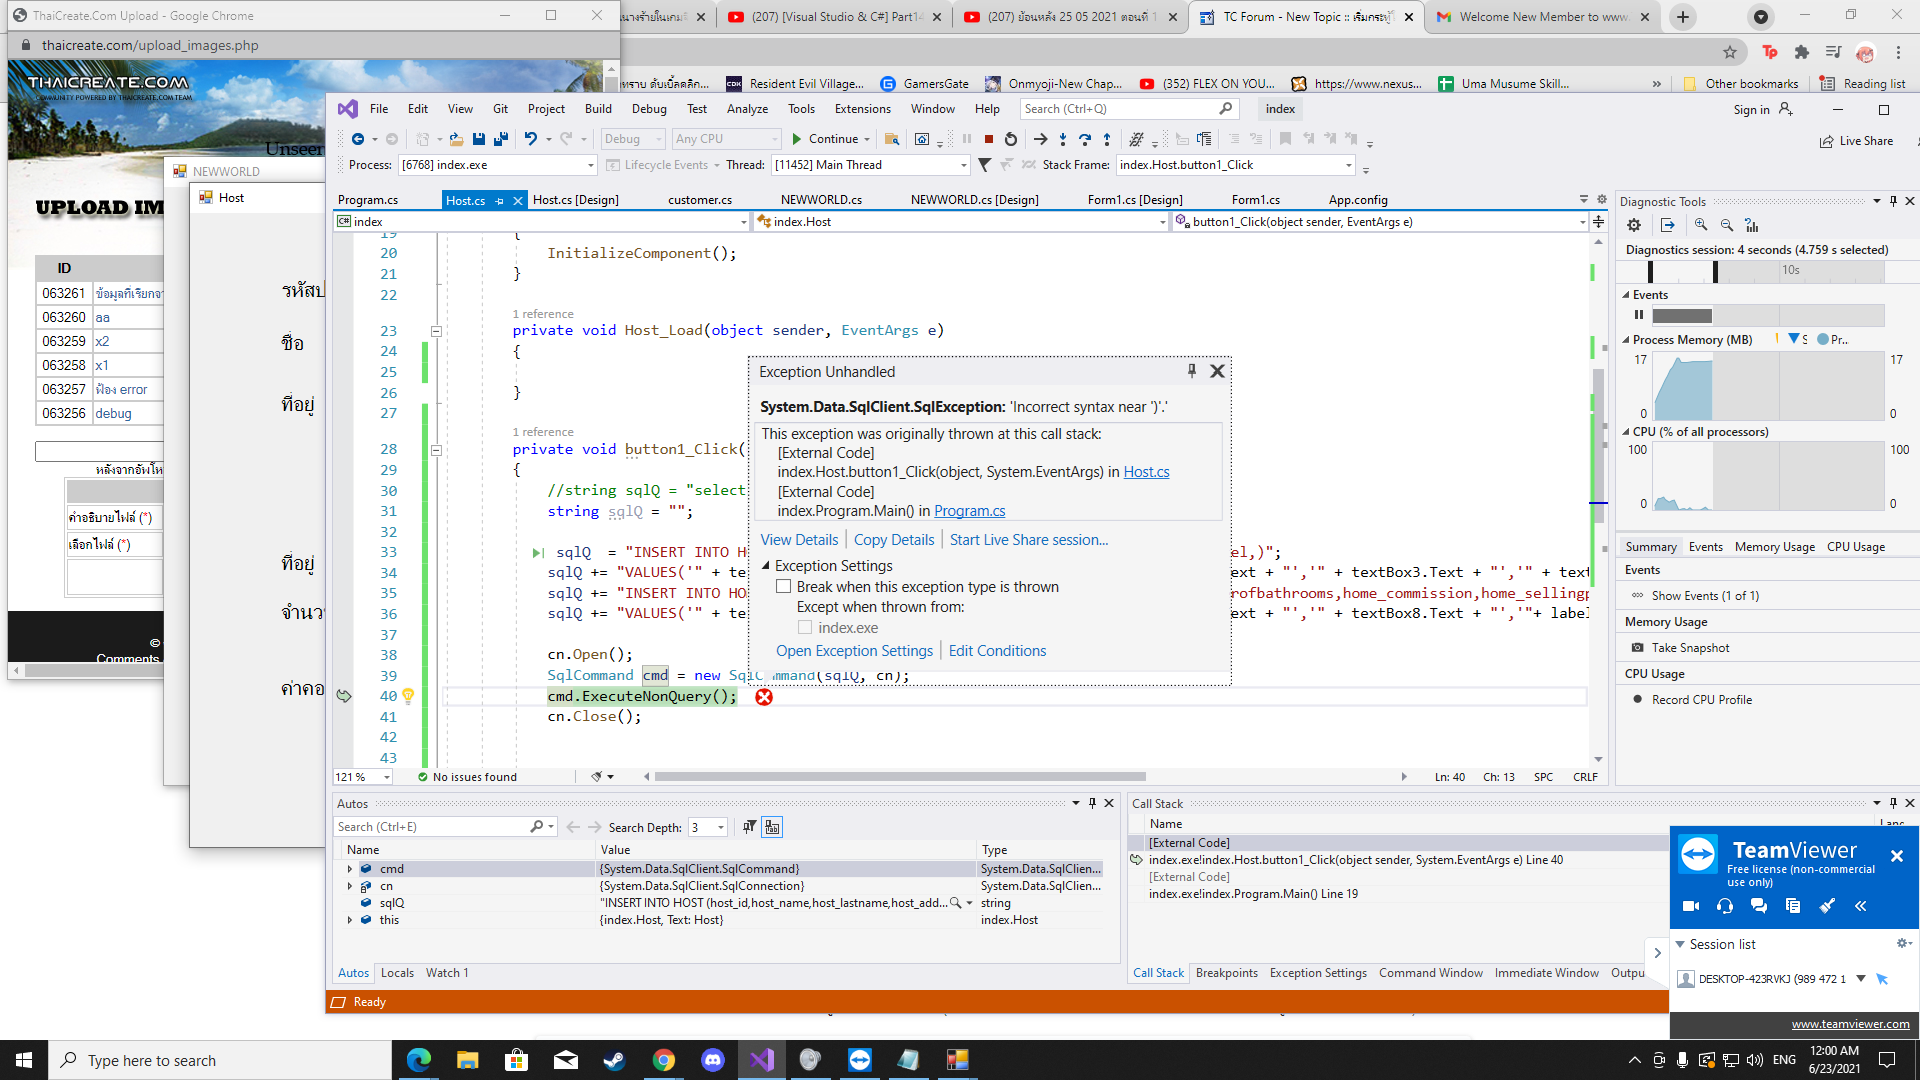The image size is (1920, 1080).
Task: Open the Process dropdown showing index.exe
Action: click(590, 165)
